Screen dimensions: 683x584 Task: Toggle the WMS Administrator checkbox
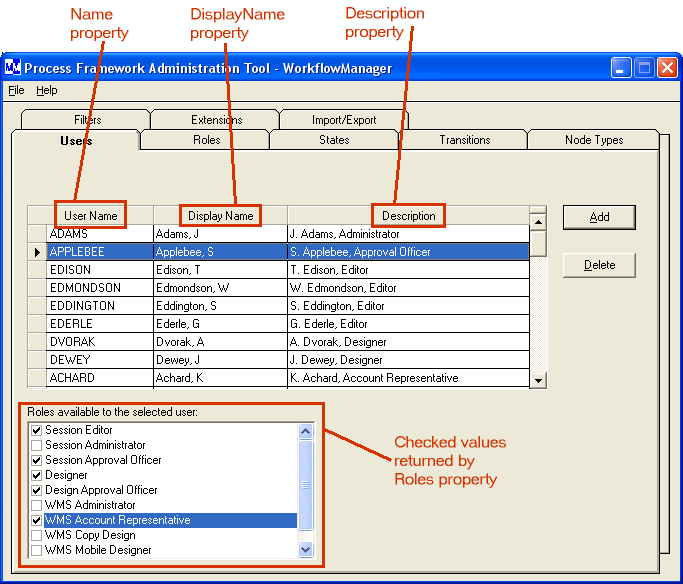(x=36, y=506)
